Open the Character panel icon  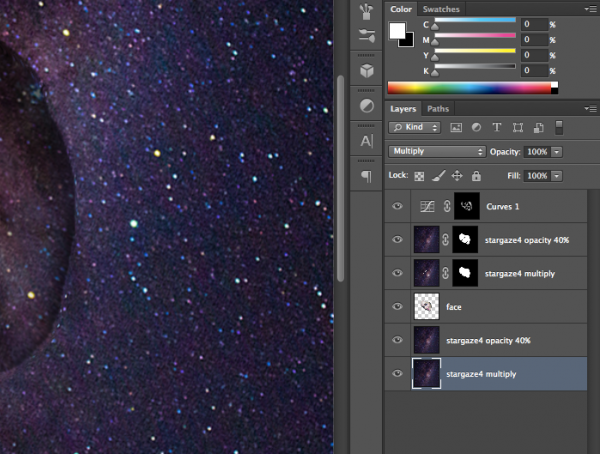pyautogui.click(x=366, y=141)
